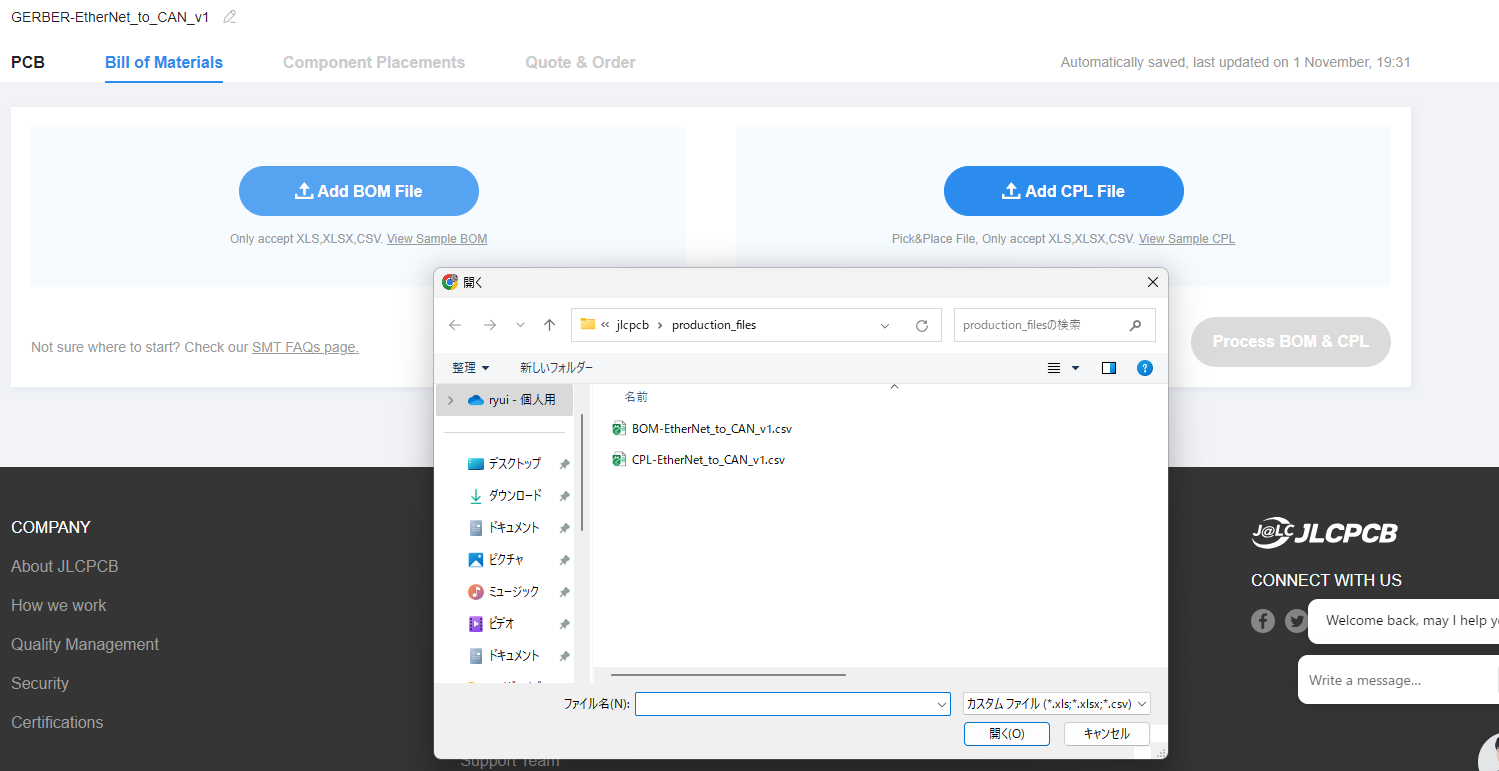Open the recent locations chevron dropdown
Screen dimensions: 1499x771
(520, 325)
